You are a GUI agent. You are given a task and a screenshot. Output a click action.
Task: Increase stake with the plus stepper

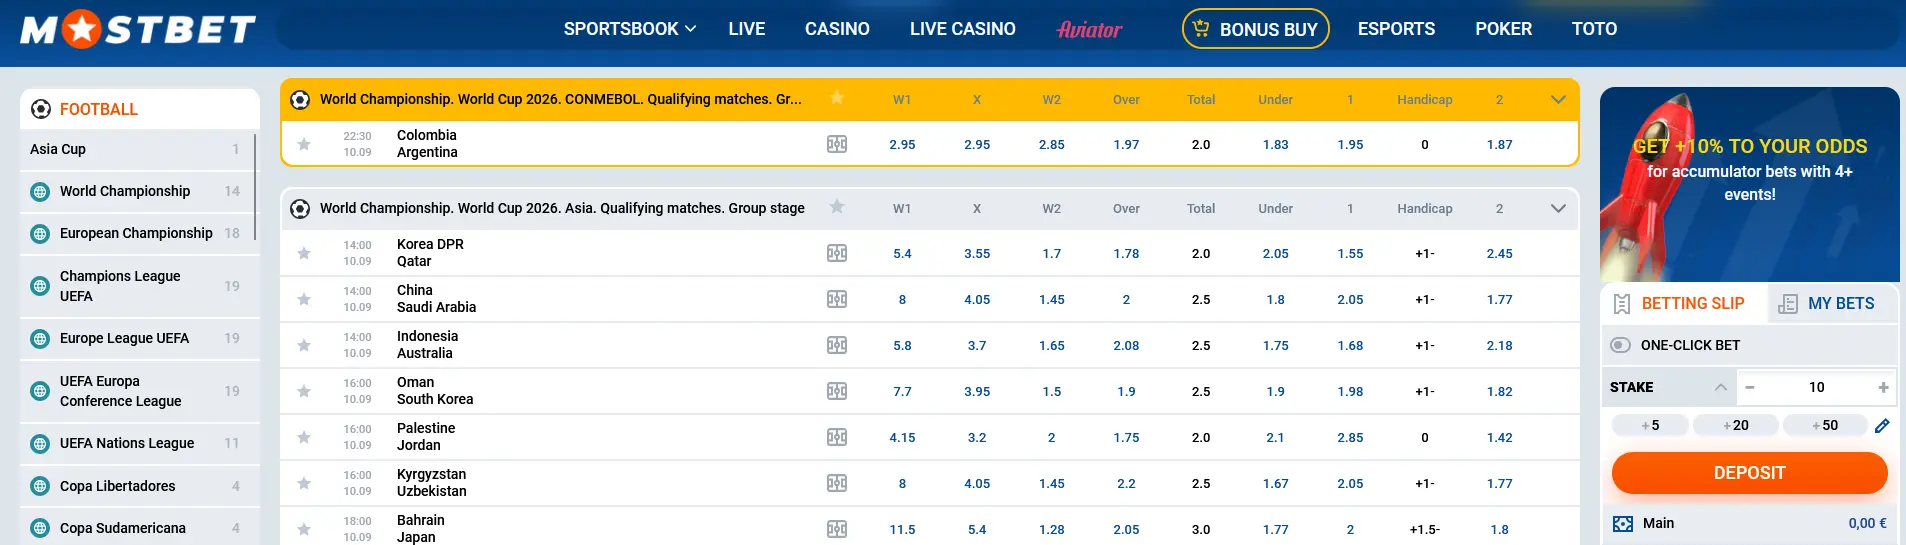[1883, 388]
